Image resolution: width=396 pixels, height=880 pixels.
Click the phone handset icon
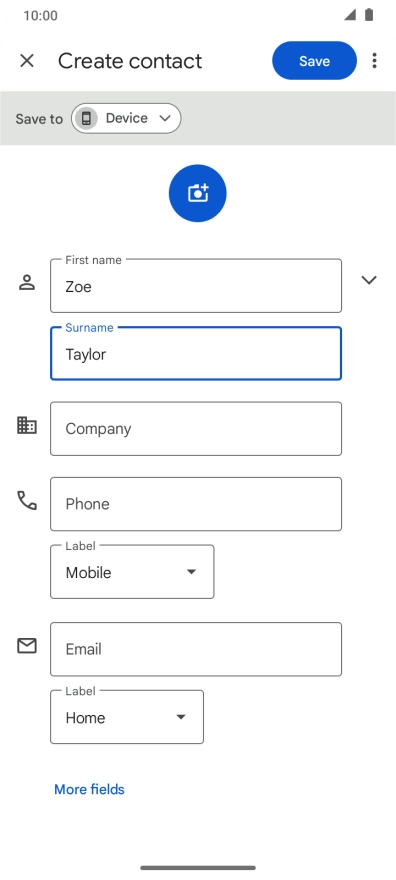26,500
